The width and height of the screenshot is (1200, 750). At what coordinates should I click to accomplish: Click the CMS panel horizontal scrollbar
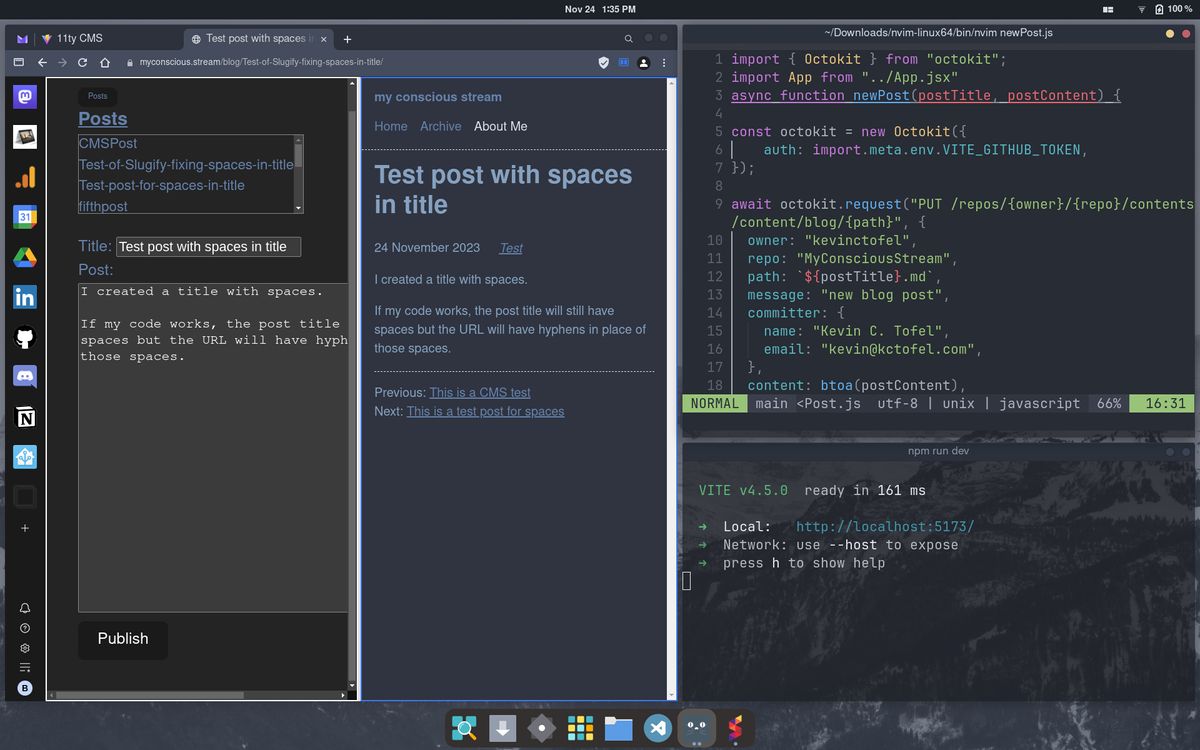(150, 695)
